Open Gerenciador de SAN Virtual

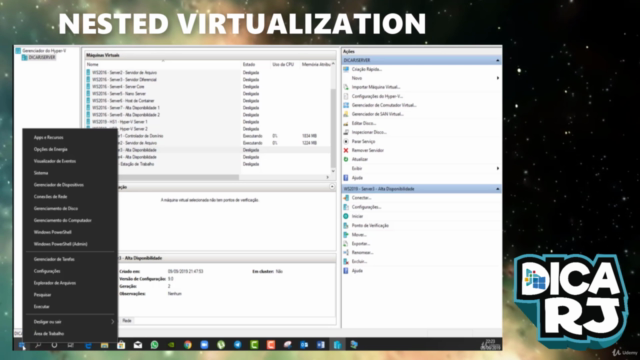378,114
